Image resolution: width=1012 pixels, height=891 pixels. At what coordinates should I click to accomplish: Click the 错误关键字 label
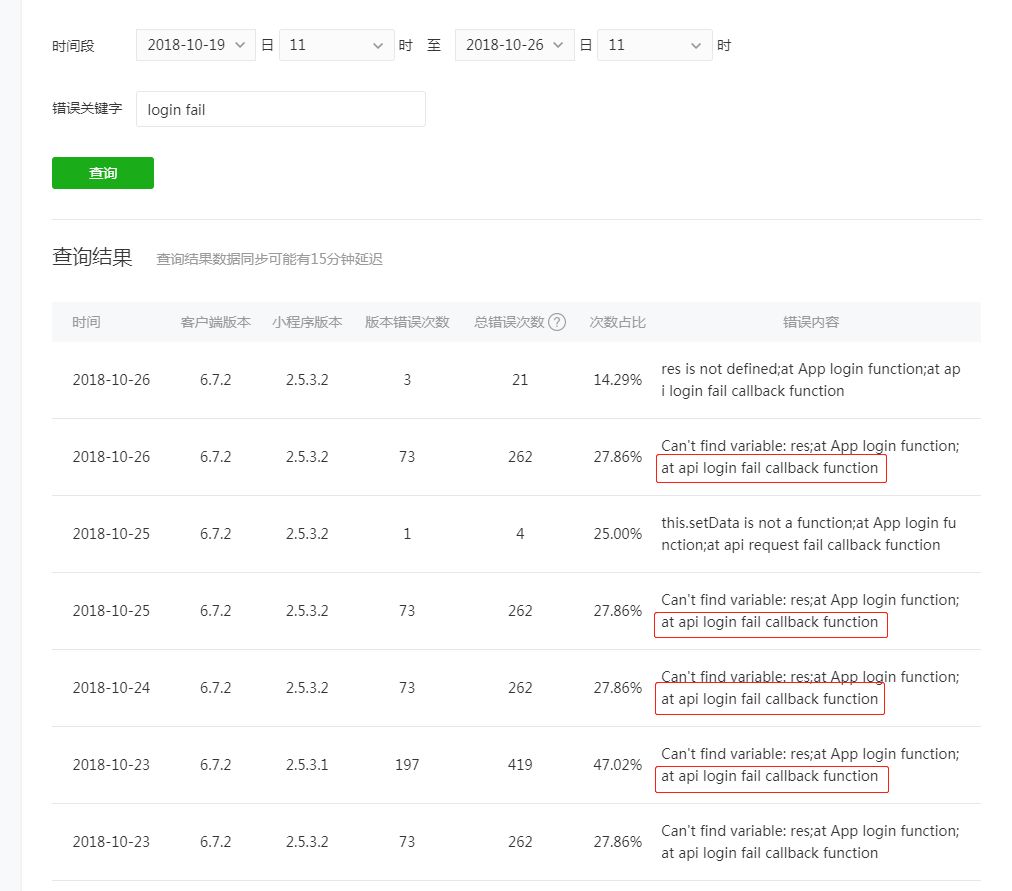[x=87, y=108]
